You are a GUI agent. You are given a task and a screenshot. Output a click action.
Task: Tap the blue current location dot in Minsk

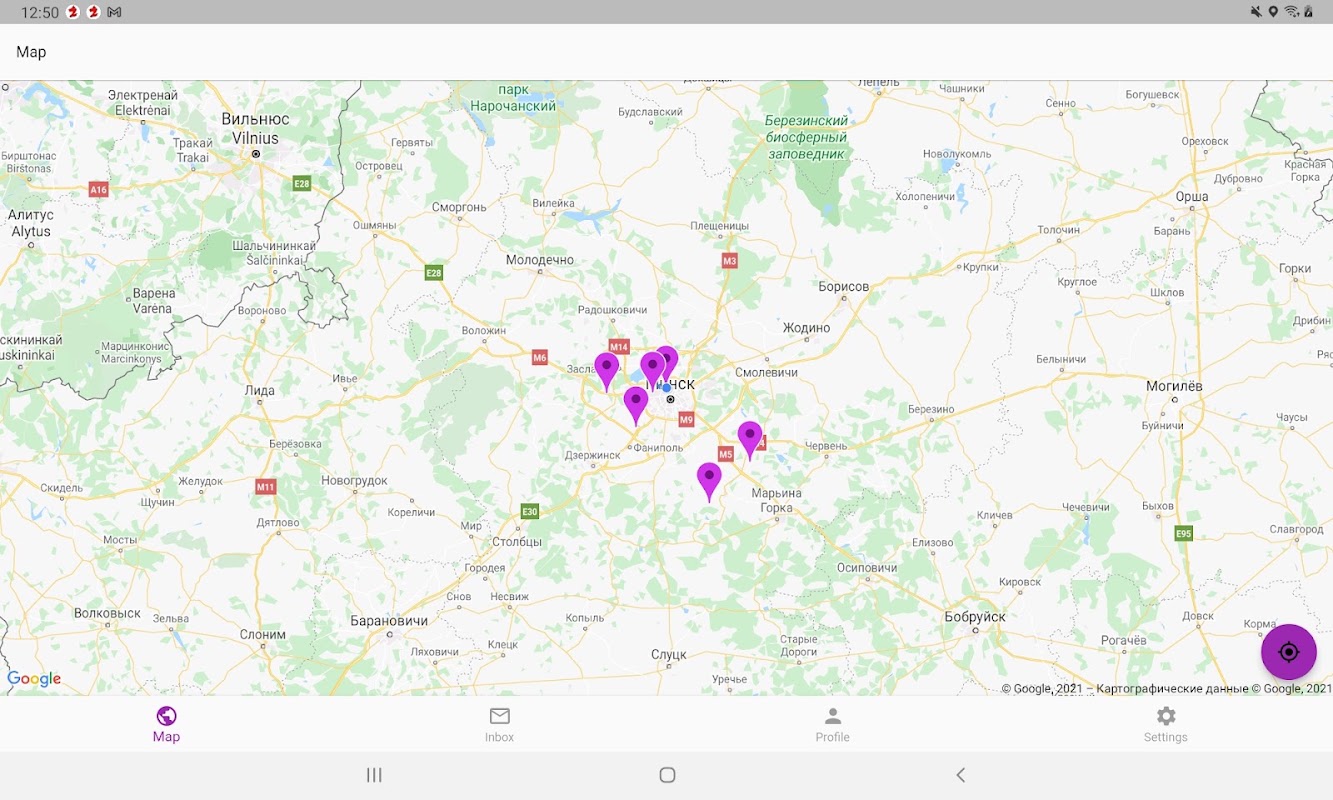(x=667, y=387)
